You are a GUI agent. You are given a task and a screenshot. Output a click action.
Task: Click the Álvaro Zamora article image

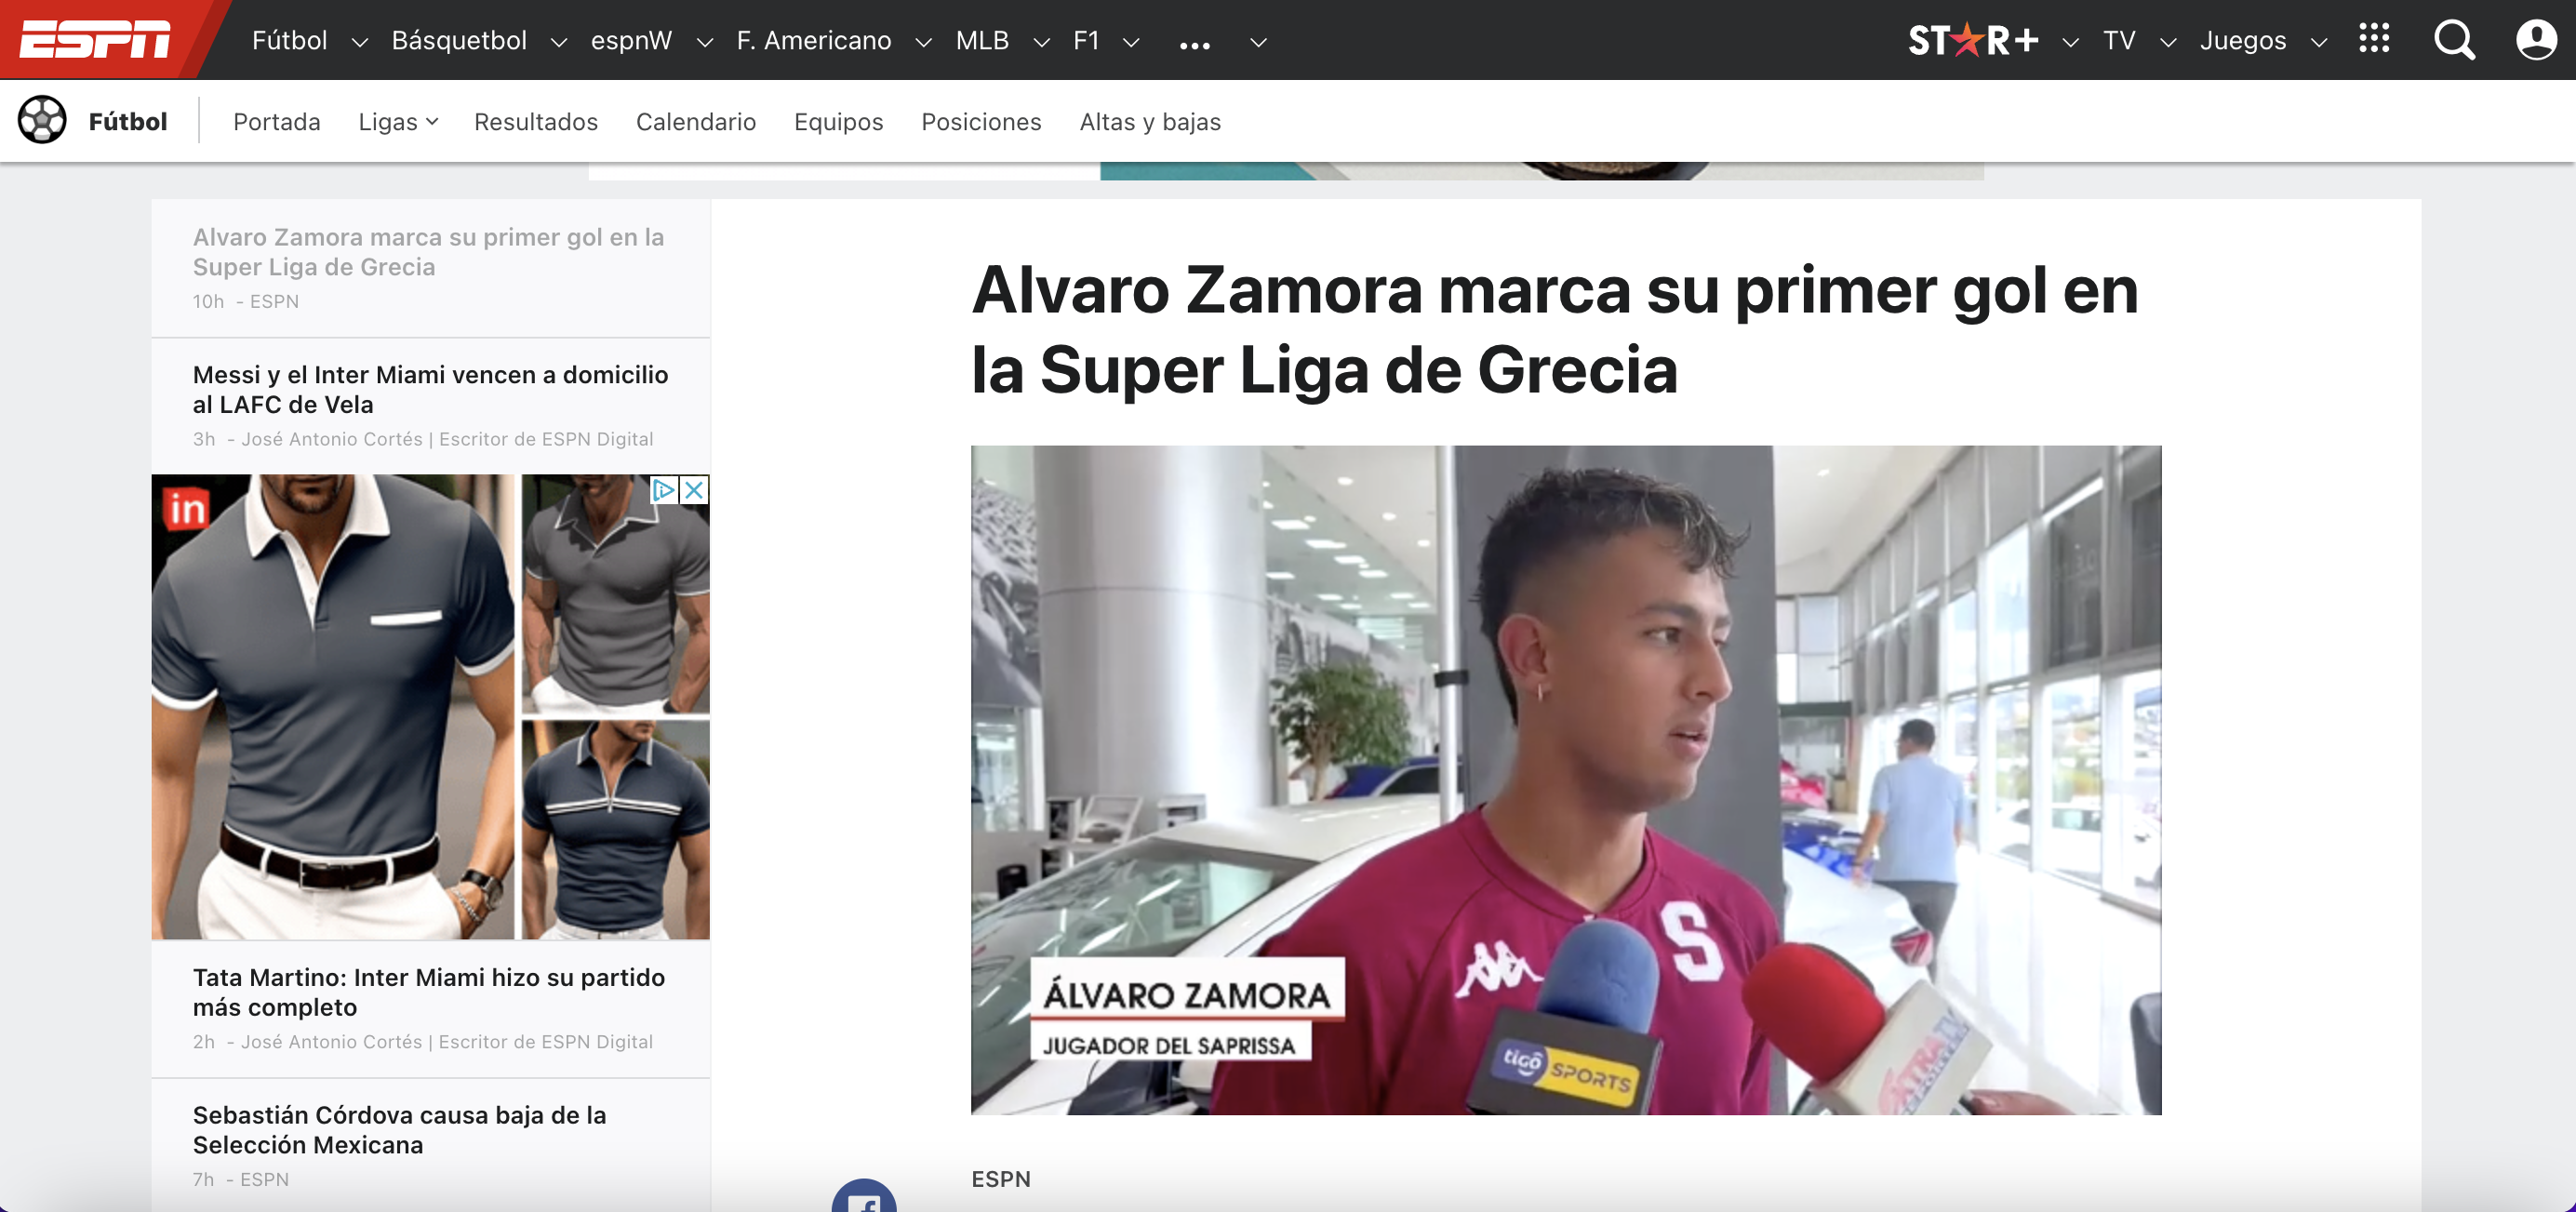[x=1566, y=780]
